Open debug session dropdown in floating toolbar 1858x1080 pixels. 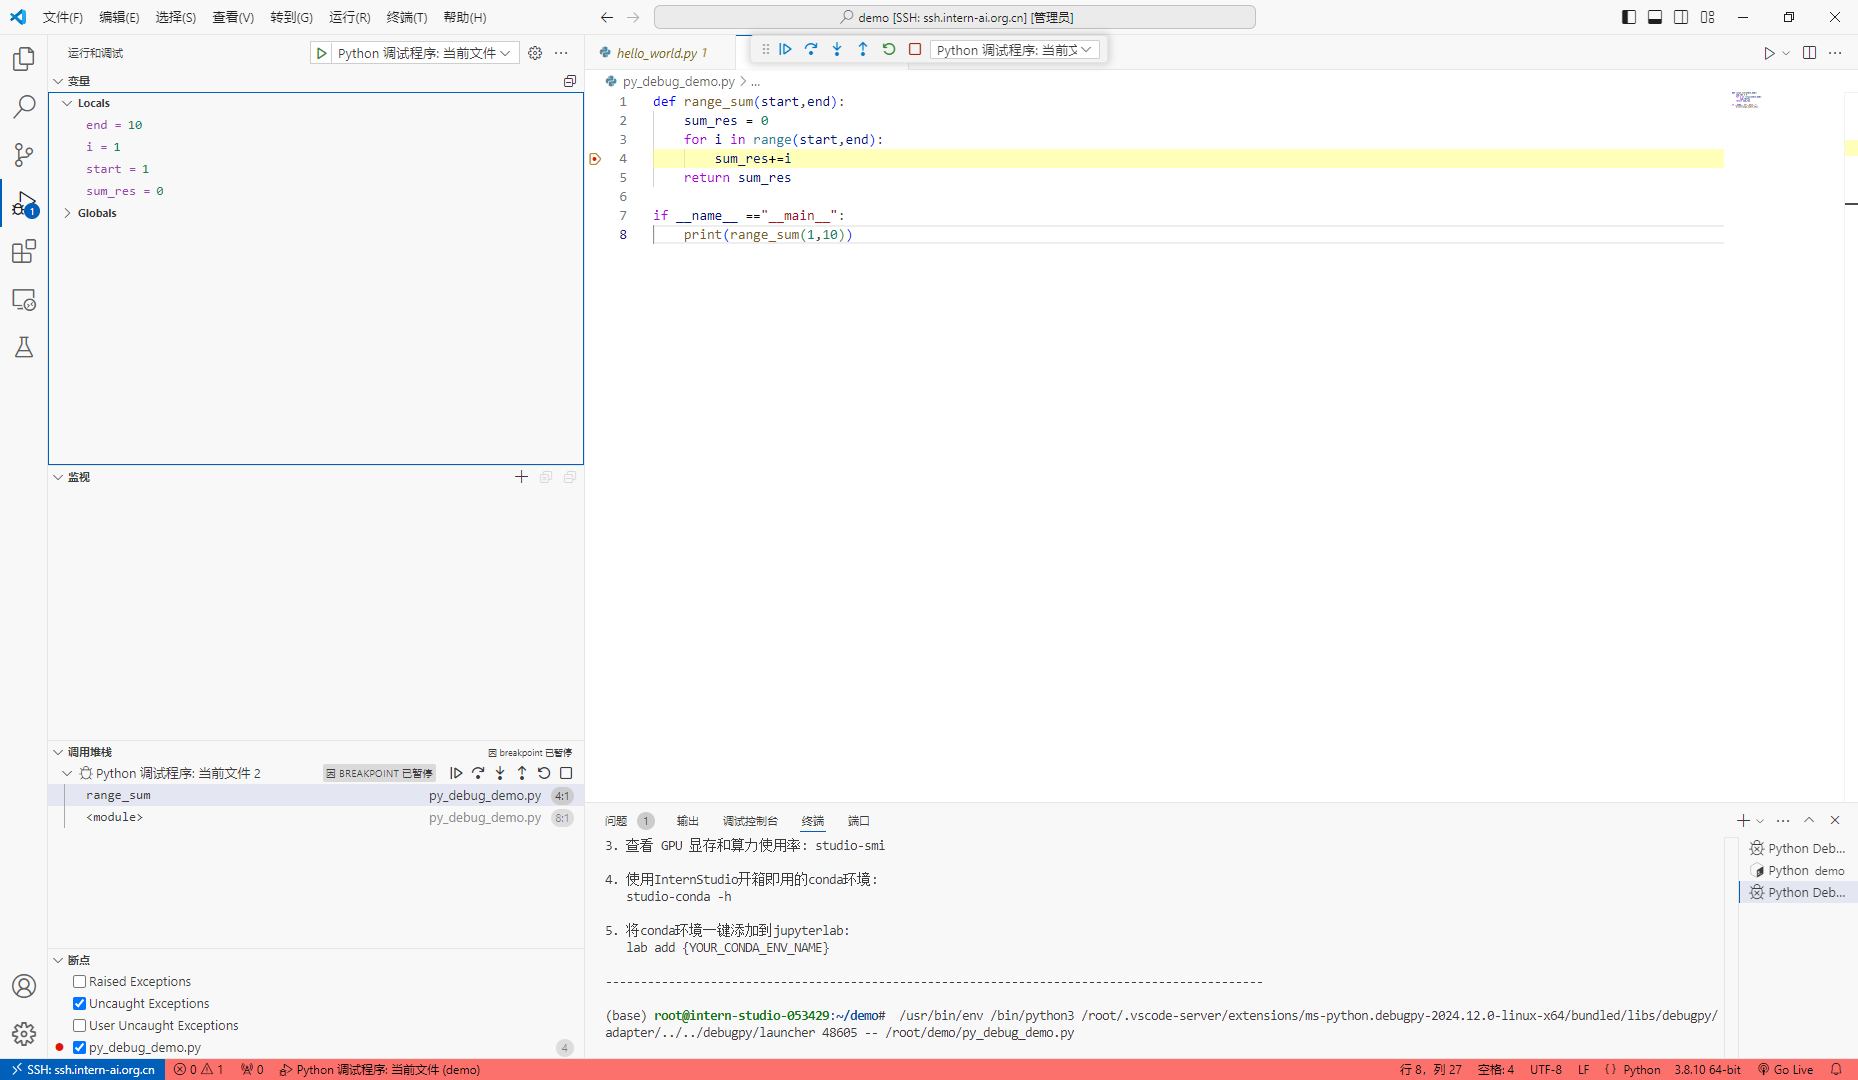point(1014,50)
